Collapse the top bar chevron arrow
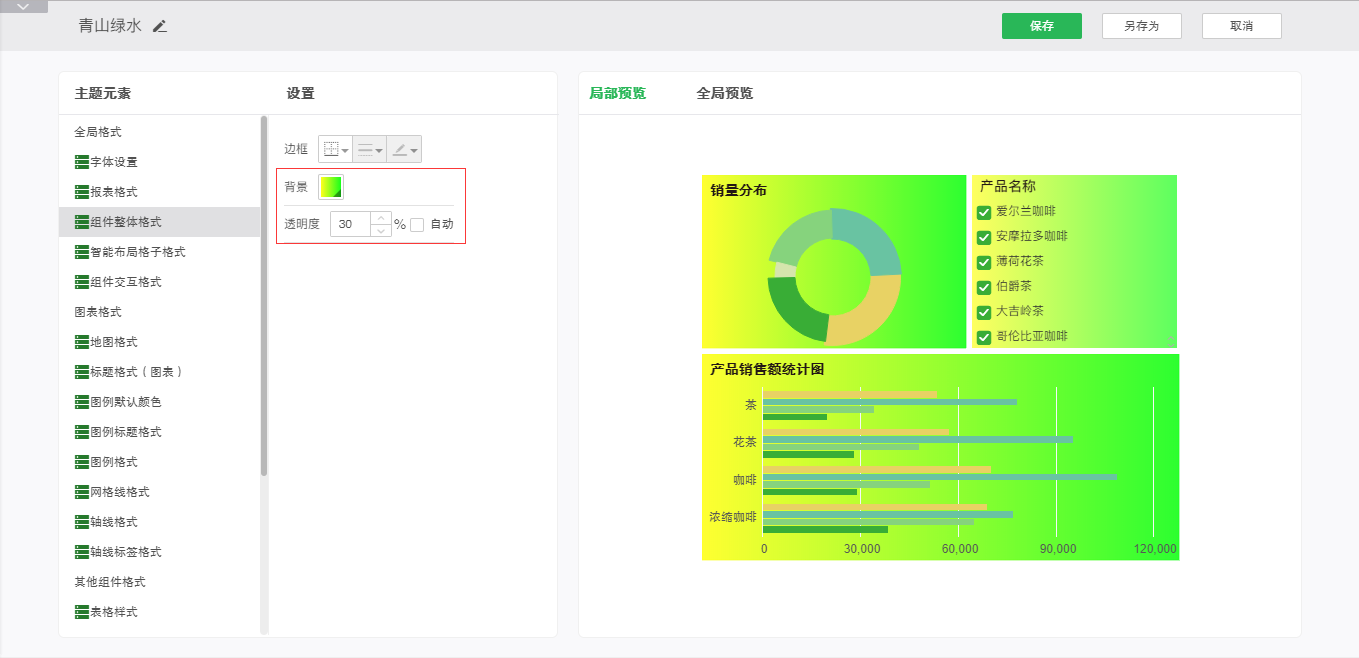 [24, 7]
